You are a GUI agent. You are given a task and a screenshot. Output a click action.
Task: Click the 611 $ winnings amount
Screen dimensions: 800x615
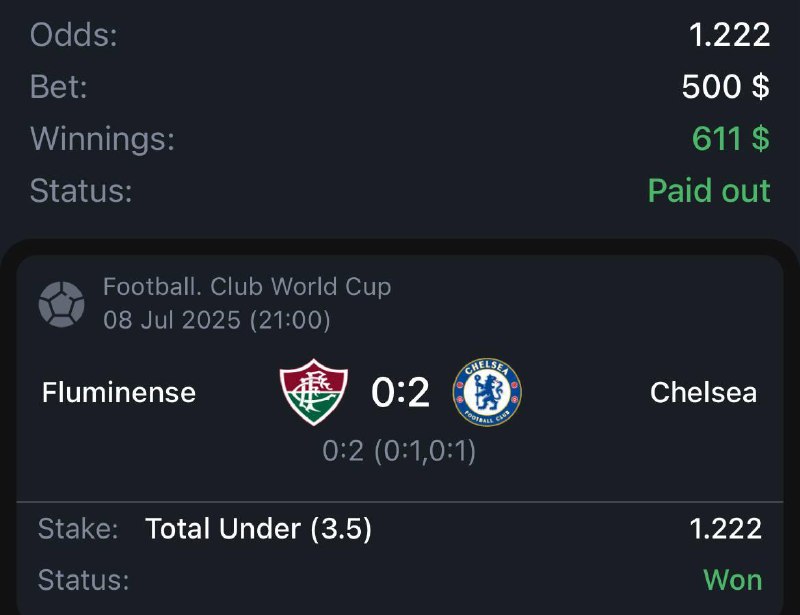click(x=730, y=138)
